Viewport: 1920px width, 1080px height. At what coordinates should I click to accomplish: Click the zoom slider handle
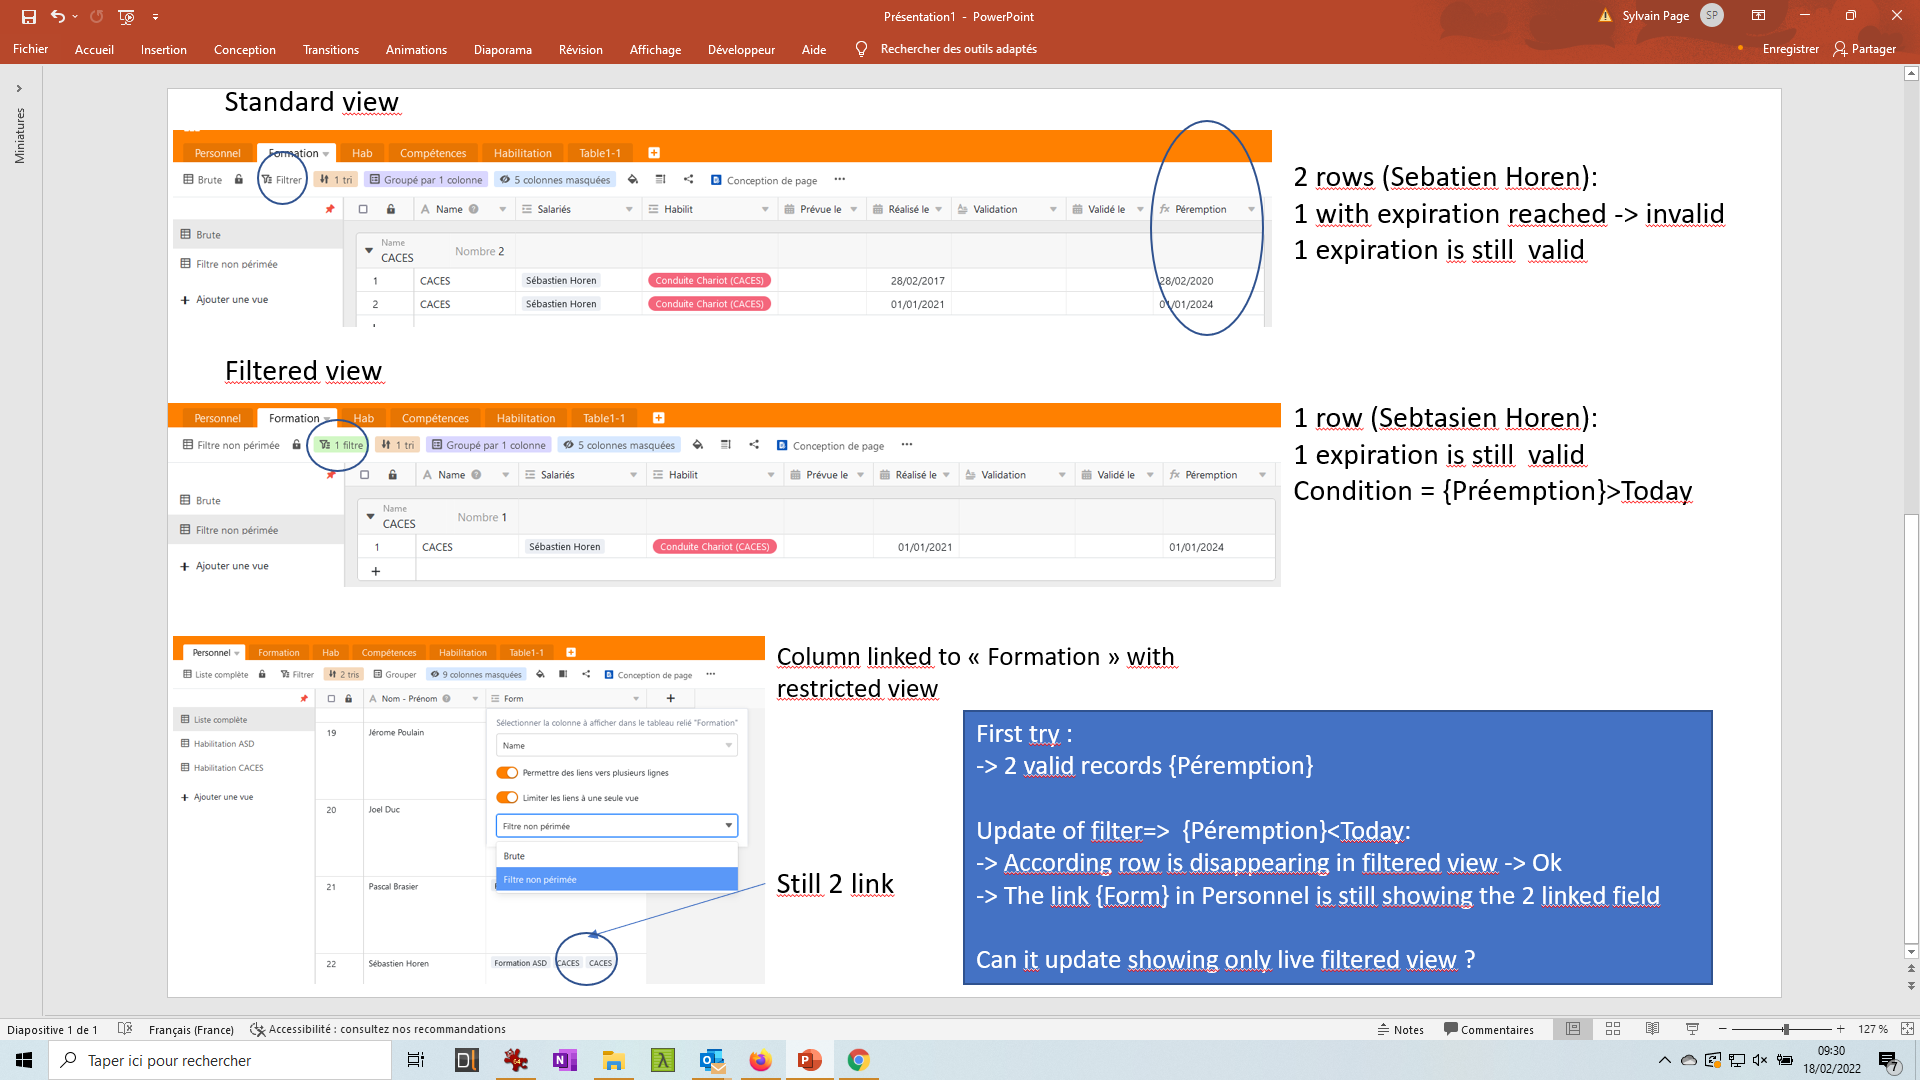(x=1785, y=1029)
